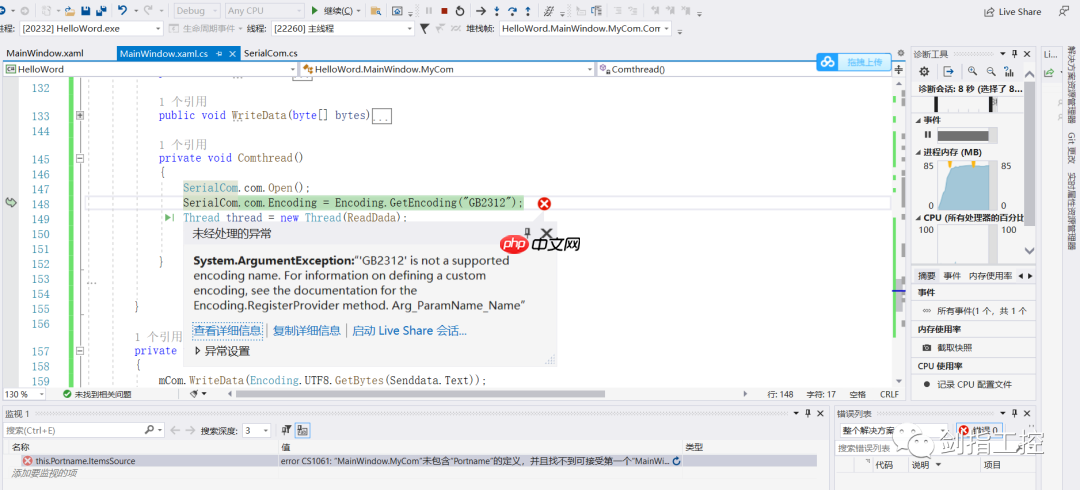Click the Restart debugging icon
The height and width of the screenshot is (490, 1080).
pos(459,11)
